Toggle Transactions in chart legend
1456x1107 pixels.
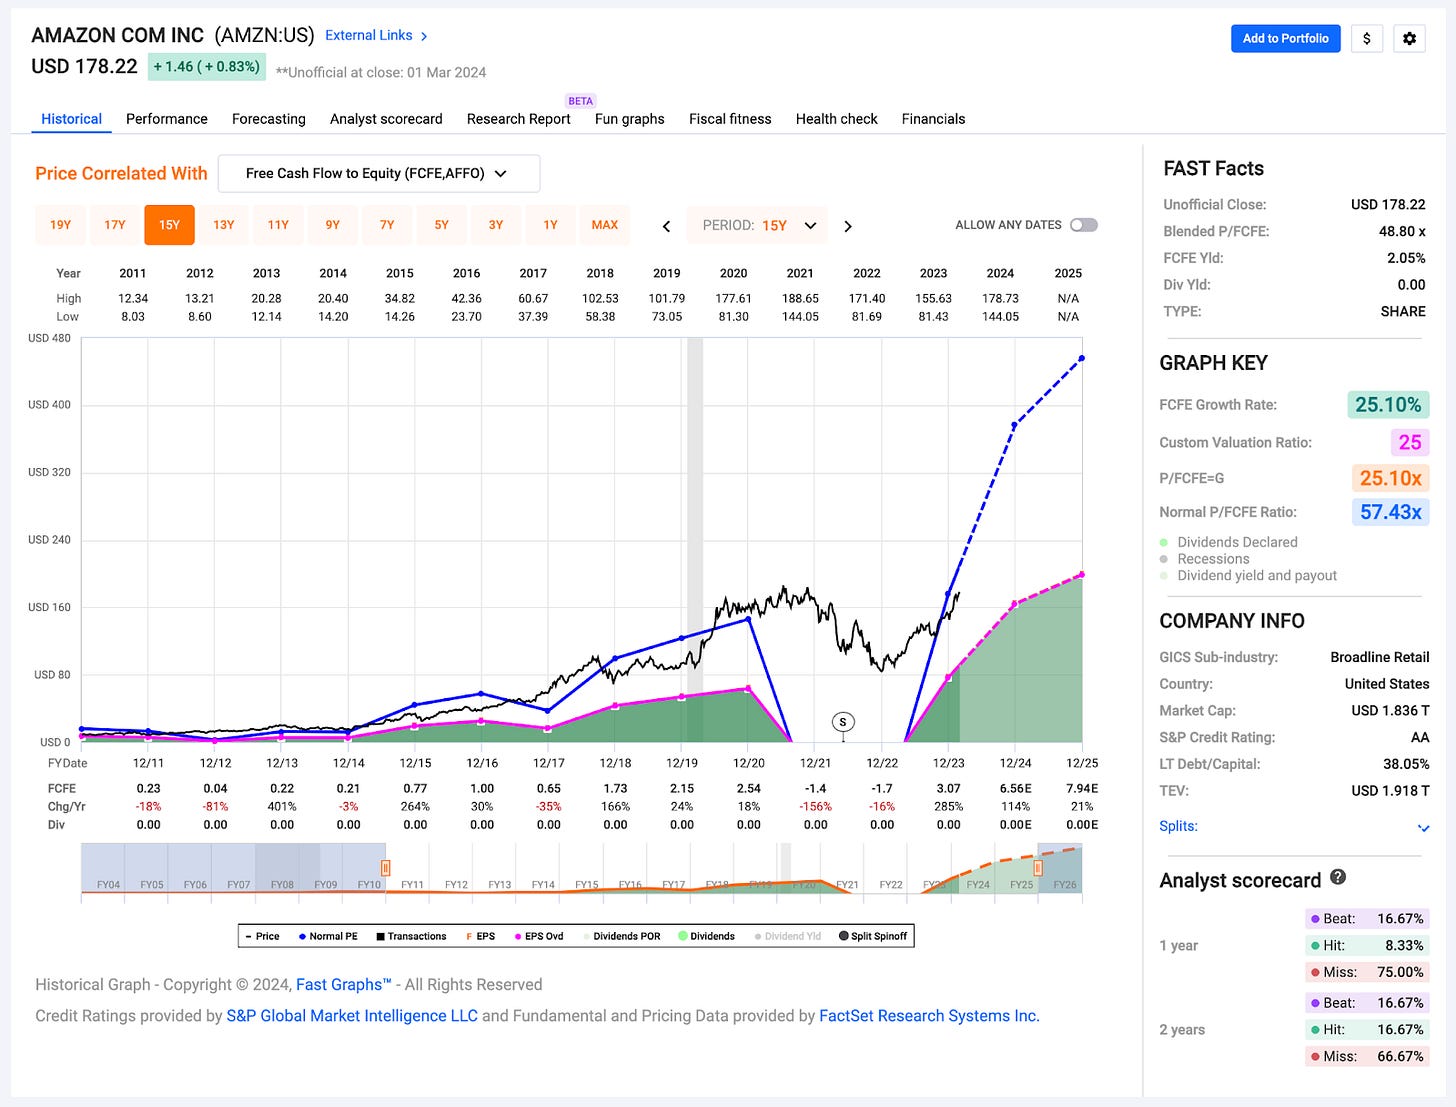[411, 936]
